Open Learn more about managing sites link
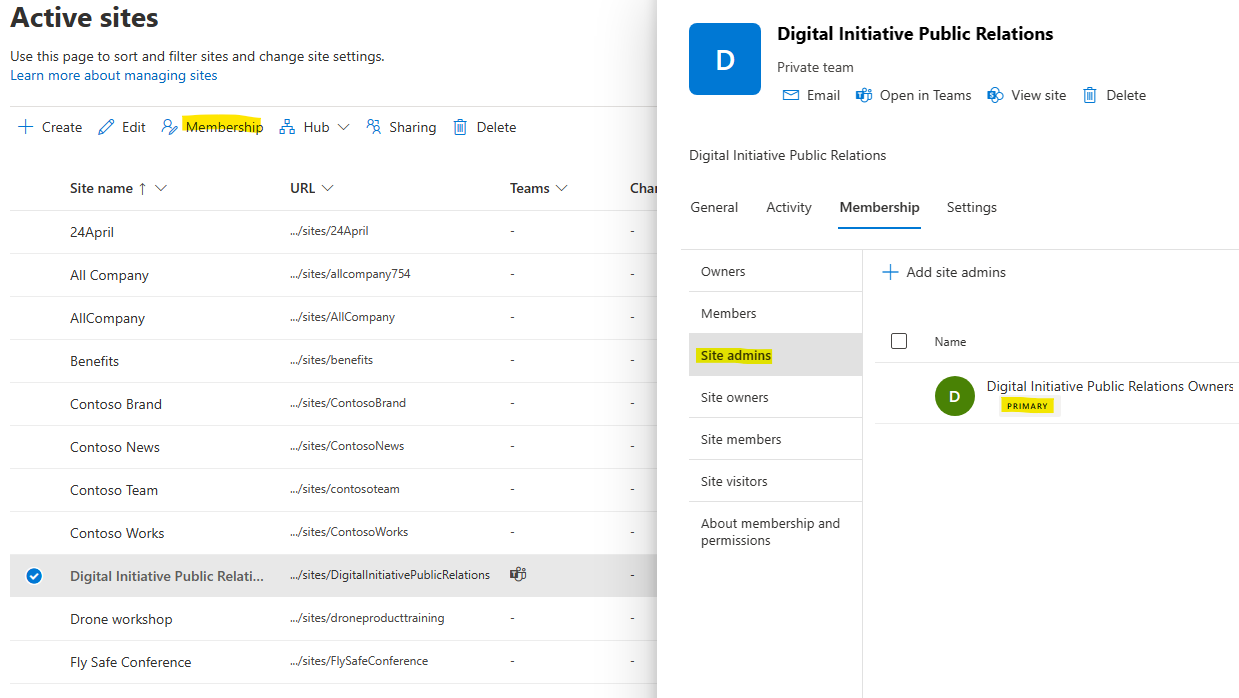 (x=113, y=75)
